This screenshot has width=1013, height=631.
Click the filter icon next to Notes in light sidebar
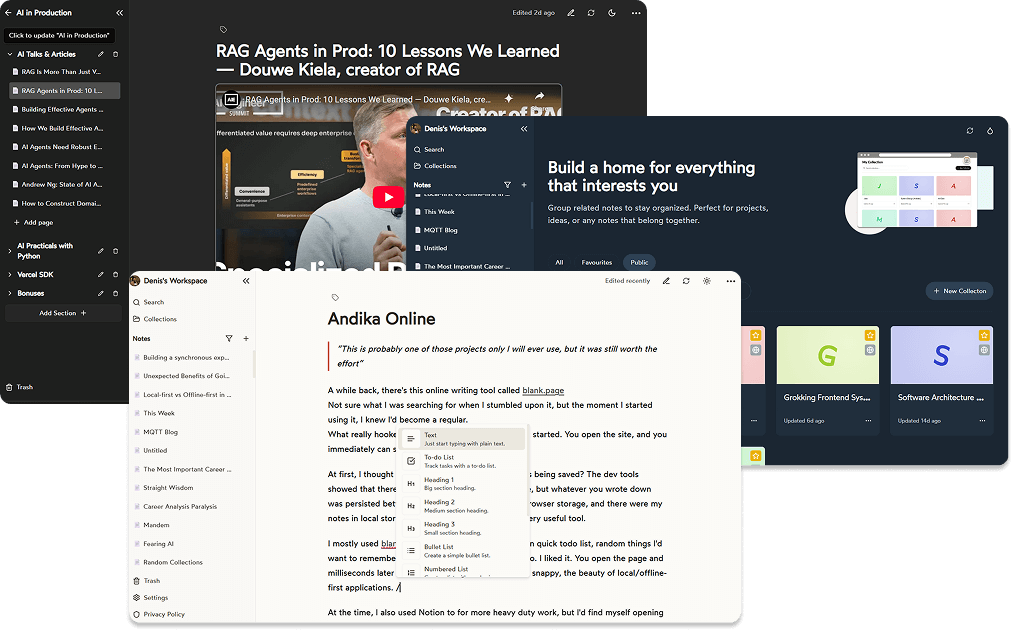pos(229,339)
